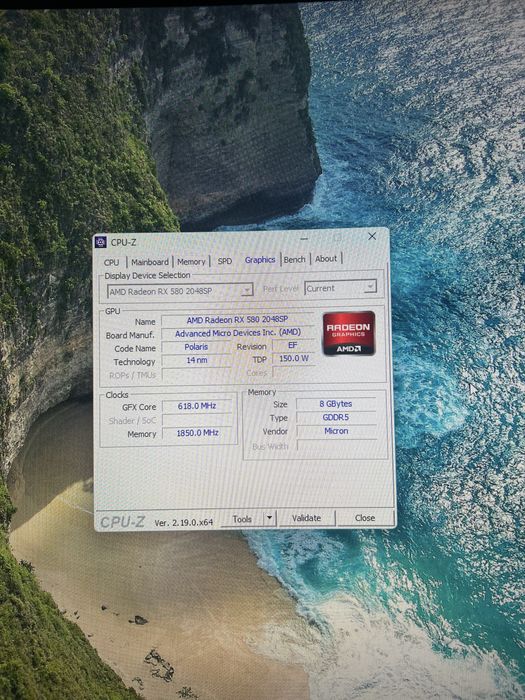
Task: Click the Polaris code name value
Action: pyautogui.click(x=196, y=347)
